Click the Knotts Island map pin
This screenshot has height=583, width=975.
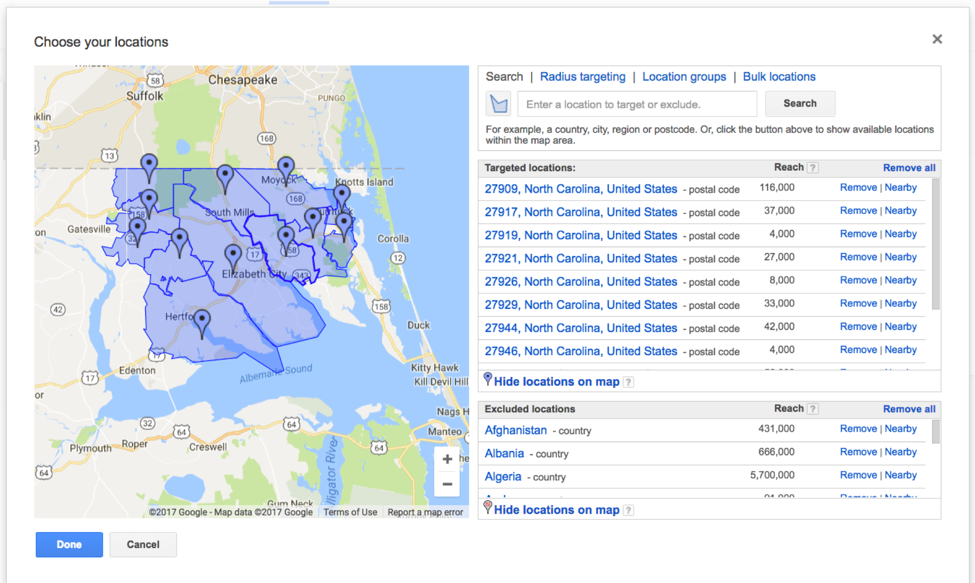(341, 198)
